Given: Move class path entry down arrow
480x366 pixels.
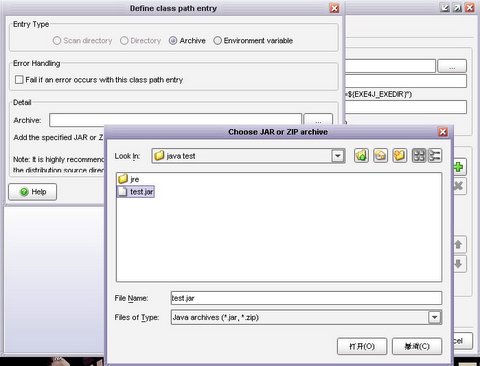Looking at the screenshot, I should pyautogui.click(x=459, y=264).
